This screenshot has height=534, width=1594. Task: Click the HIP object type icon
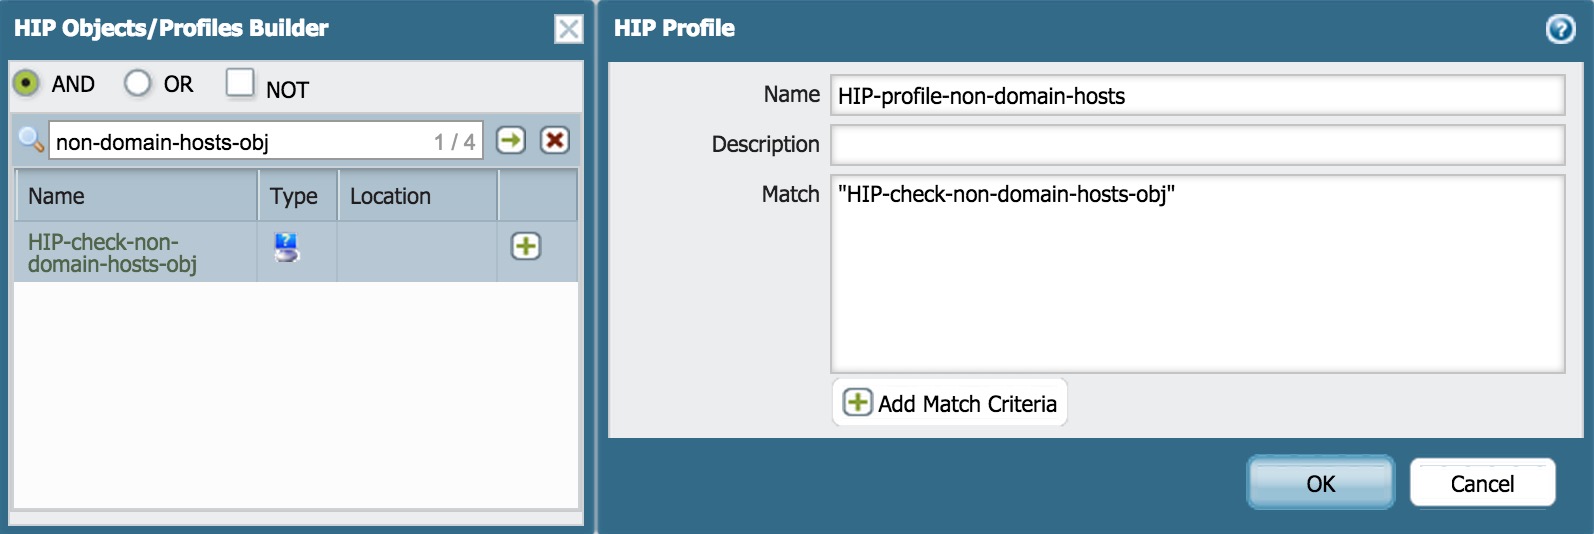(x=287, y=247)
